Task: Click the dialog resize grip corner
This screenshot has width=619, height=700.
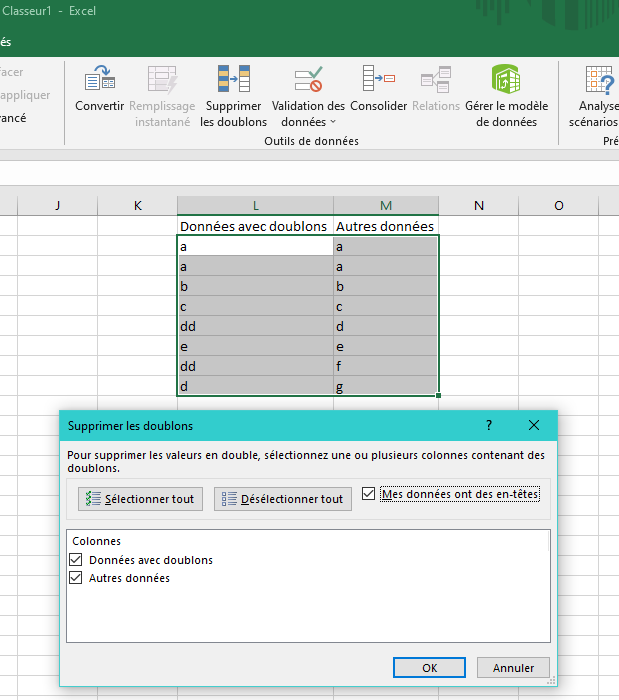Action: 552,681
